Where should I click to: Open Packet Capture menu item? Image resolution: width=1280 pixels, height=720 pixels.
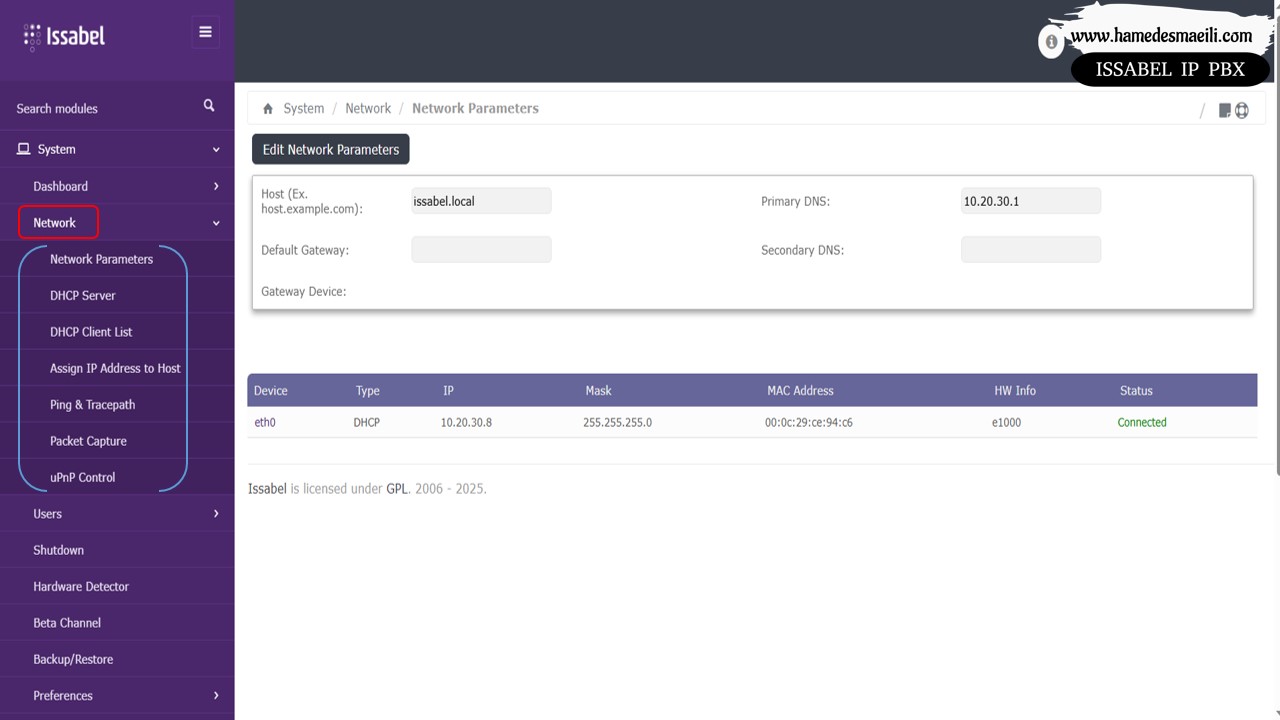[88, 441]
